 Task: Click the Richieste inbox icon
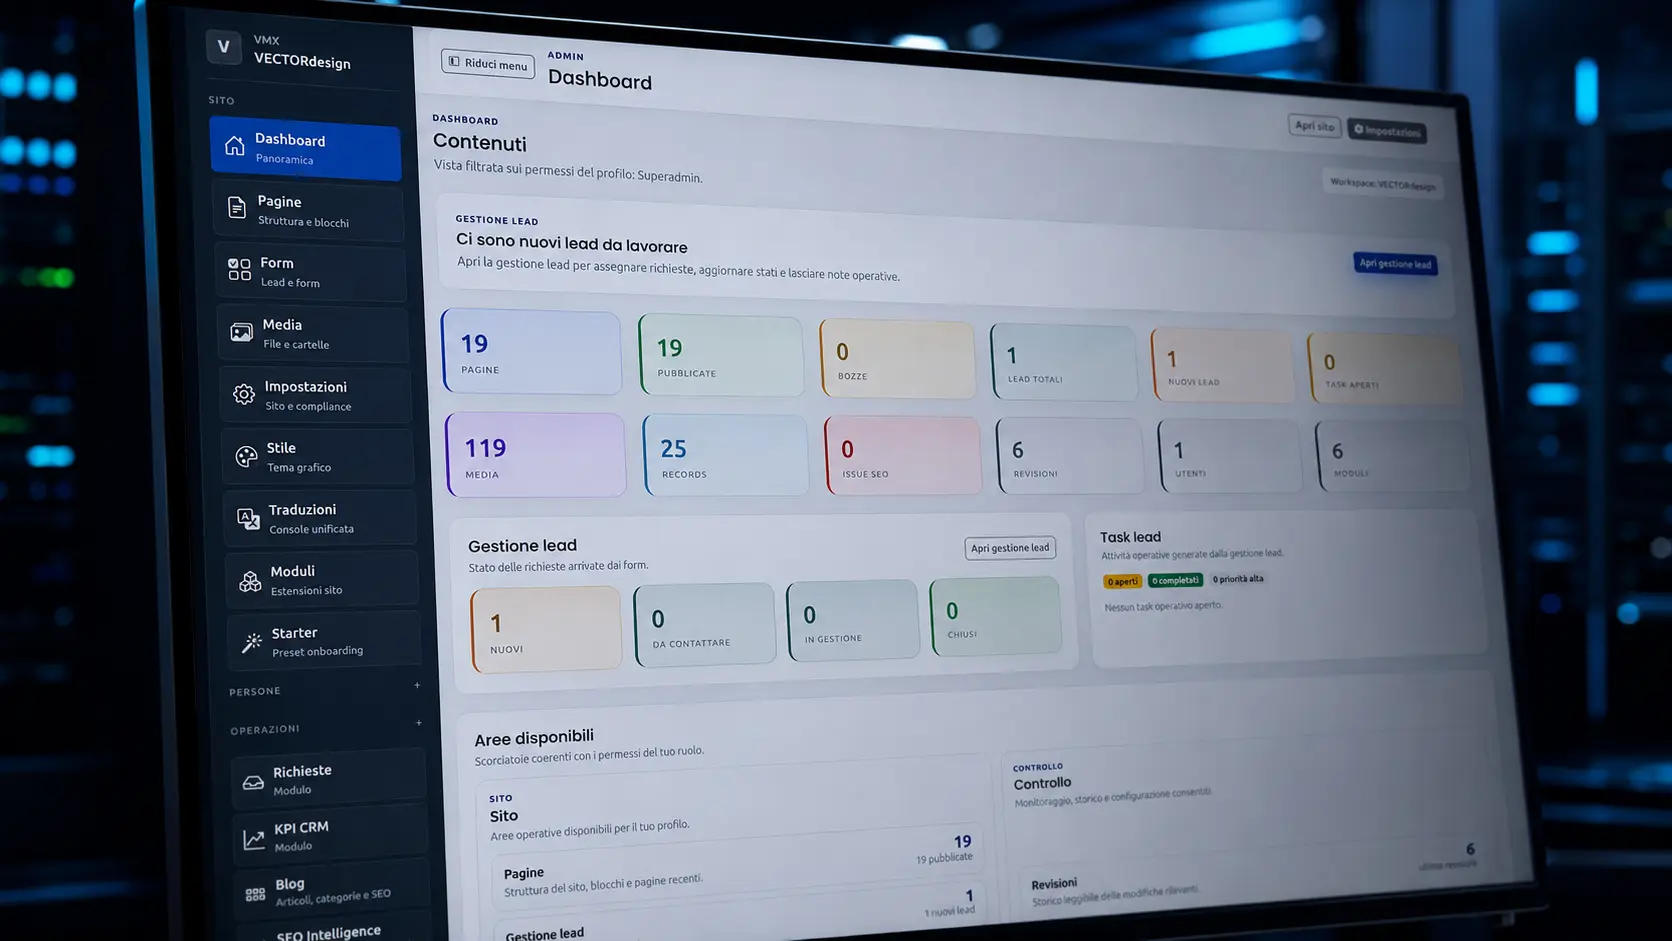pos(253,782)
